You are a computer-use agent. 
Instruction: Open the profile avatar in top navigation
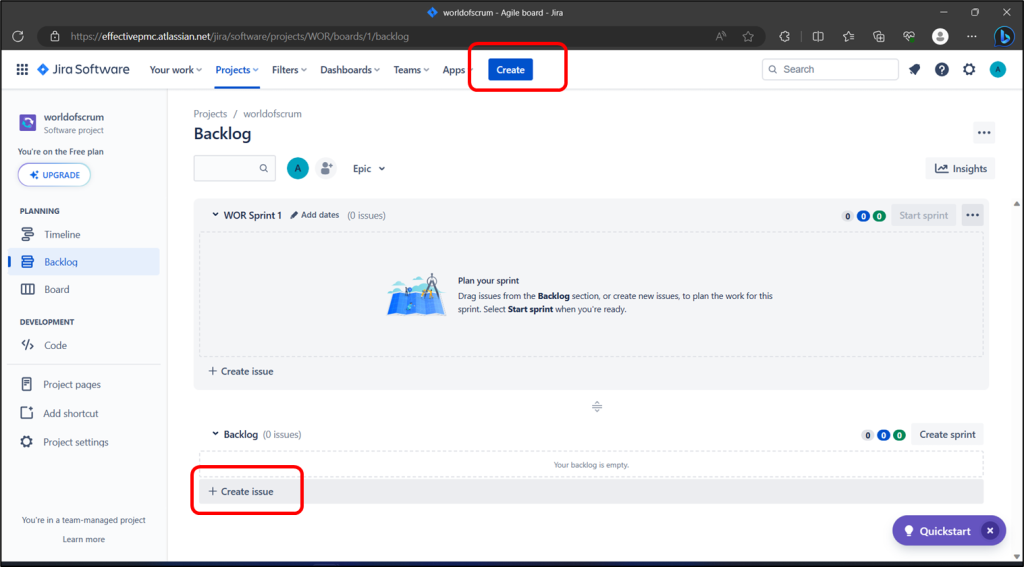[998, 69]
